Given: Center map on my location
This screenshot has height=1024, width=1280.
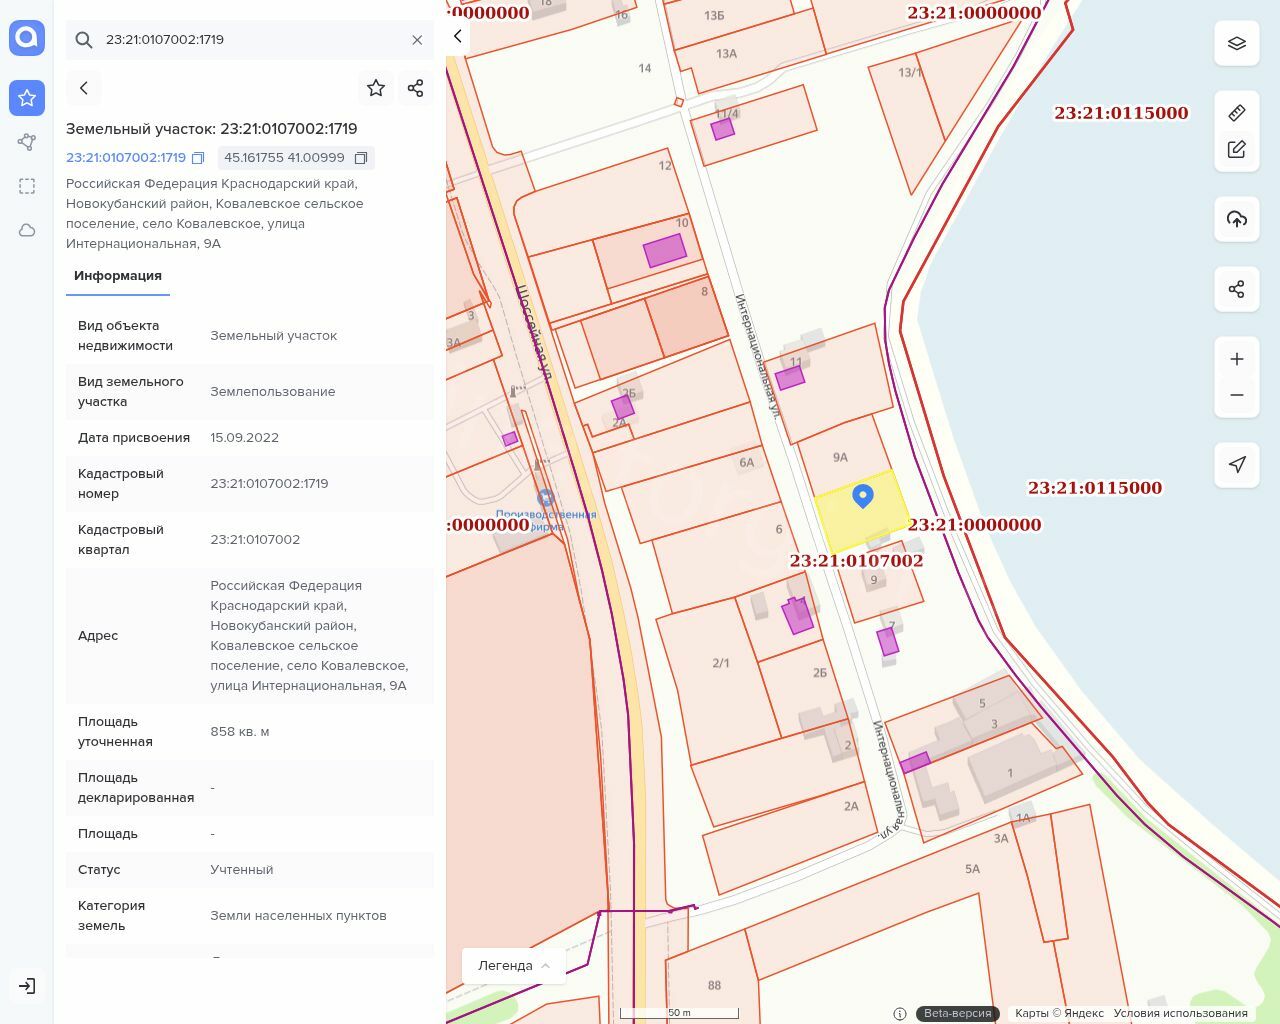Looking at the screenshot, I should tap(1237, 464).
